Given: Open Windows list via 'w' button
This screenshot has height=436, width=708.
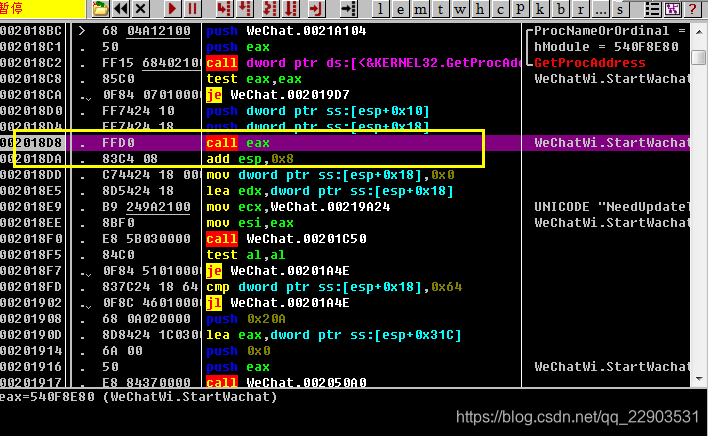Looking at the screenshot, I should (x=460, y=9).
